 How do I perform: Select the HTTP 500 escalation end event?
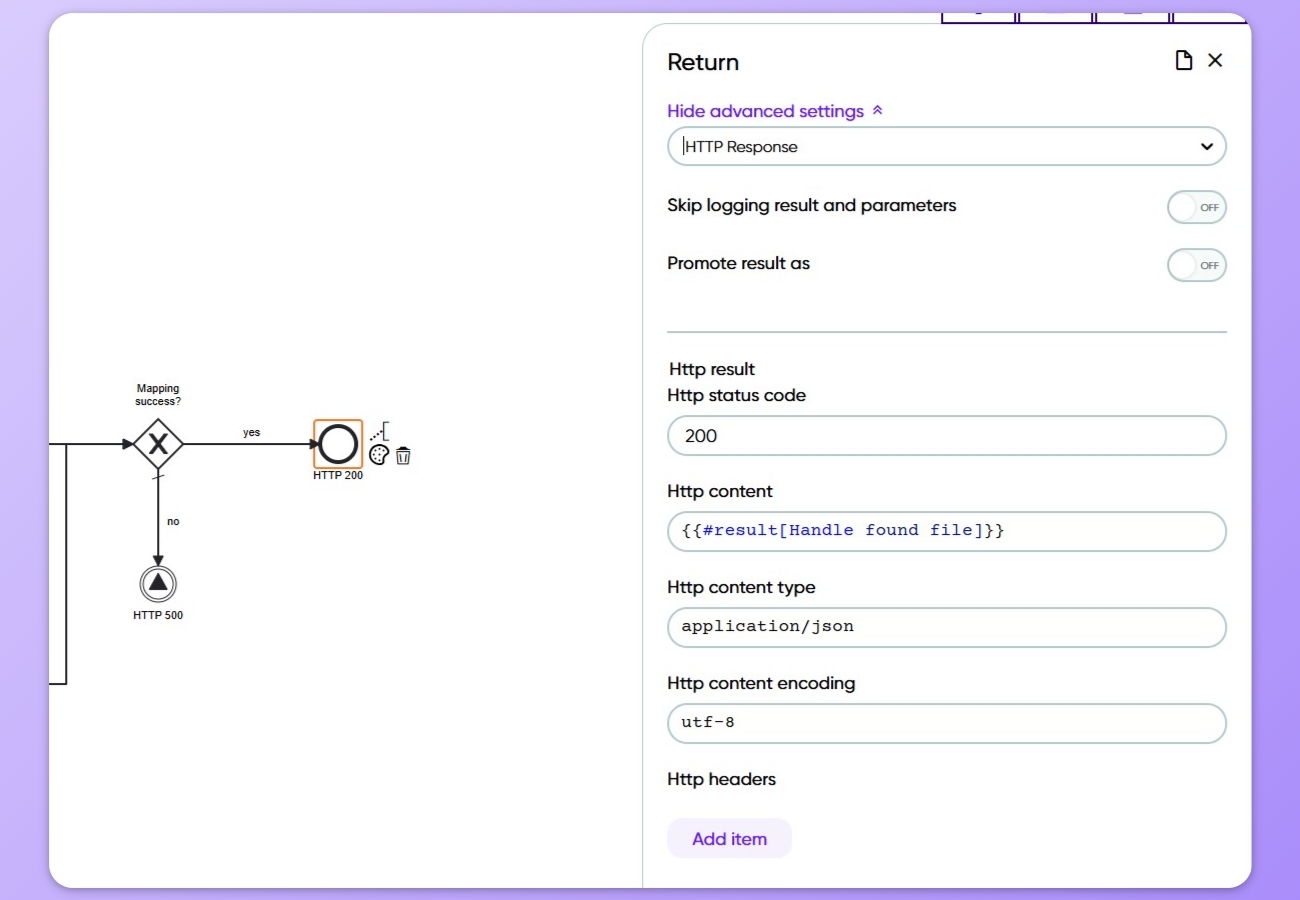(158, 584)
